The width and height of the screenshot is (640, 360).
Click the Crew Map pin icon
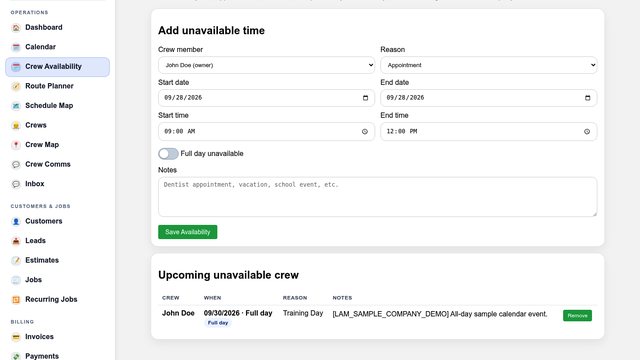coord(16,145)
